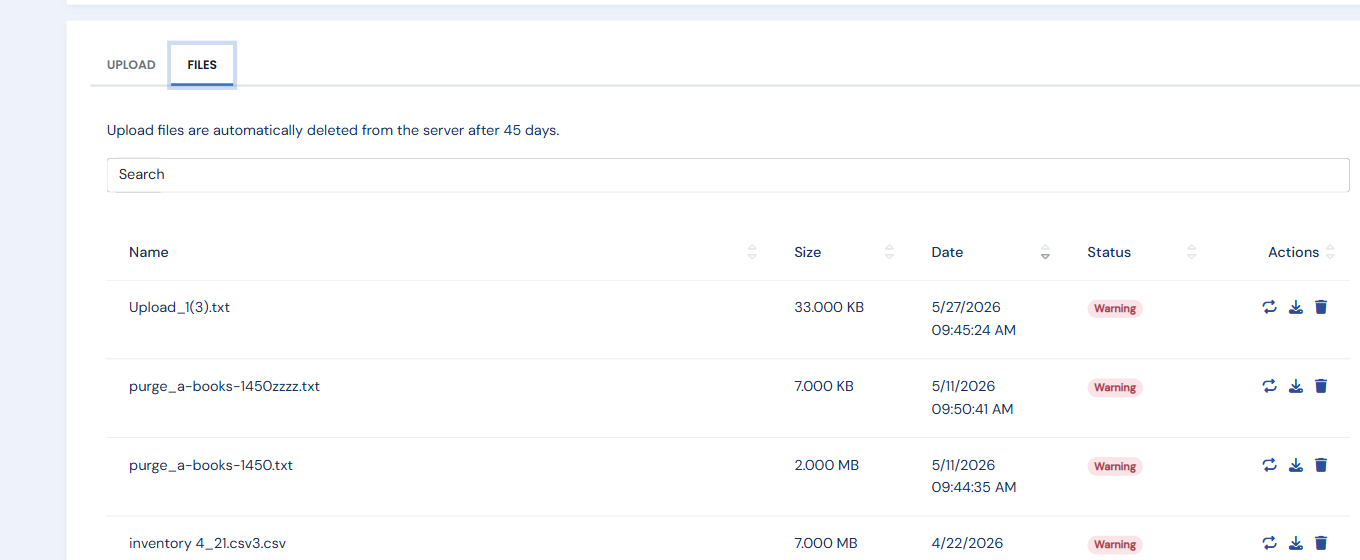Click Warning badge for Upload_1(3).txt
This screenshot has width=1360, height=560.
point(1115,309)
